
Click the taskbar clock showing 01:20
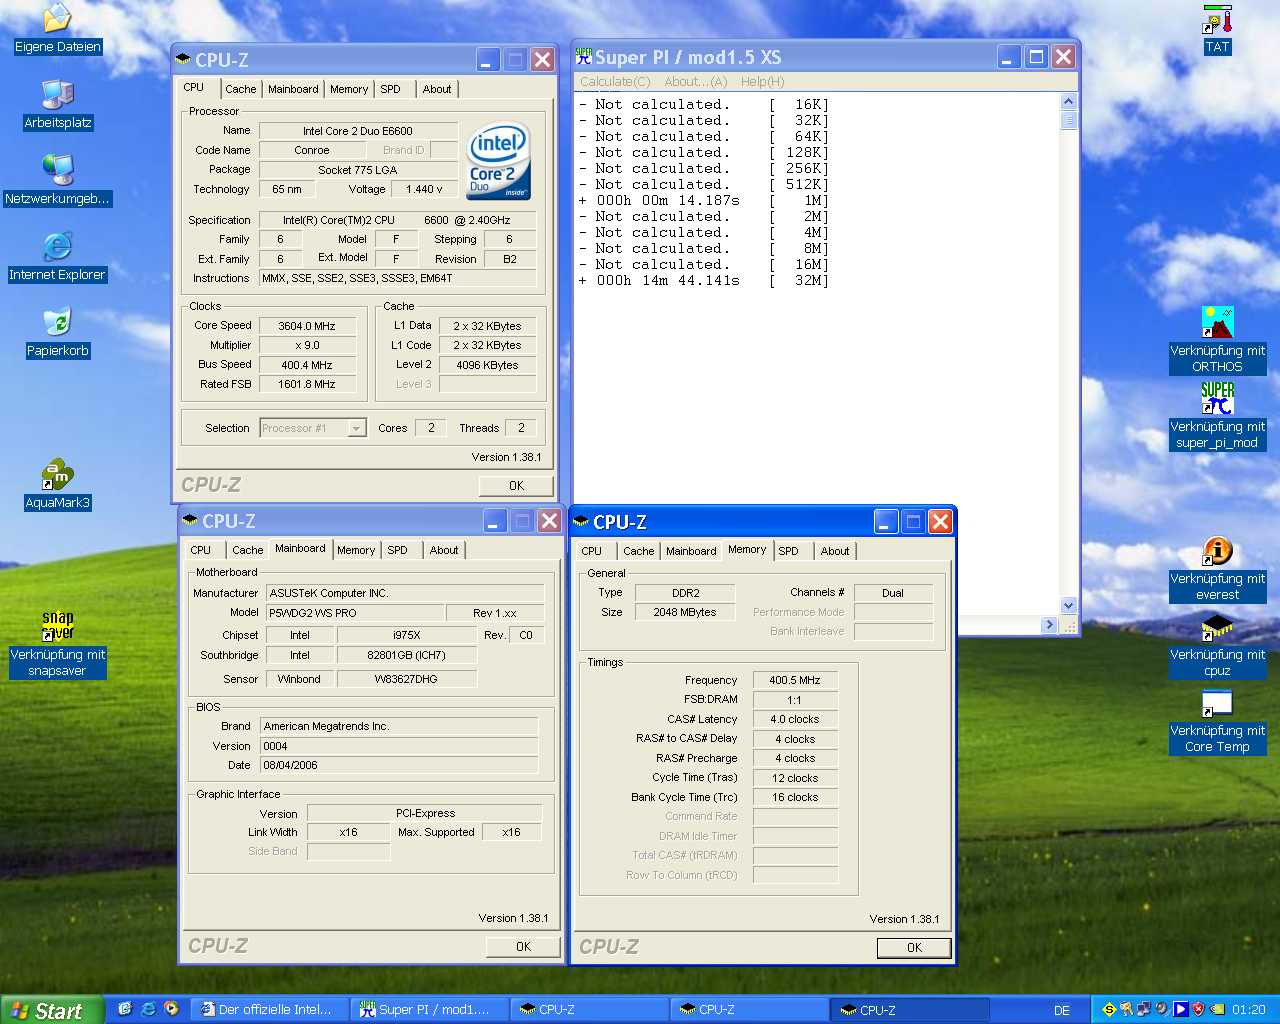1248,1010
